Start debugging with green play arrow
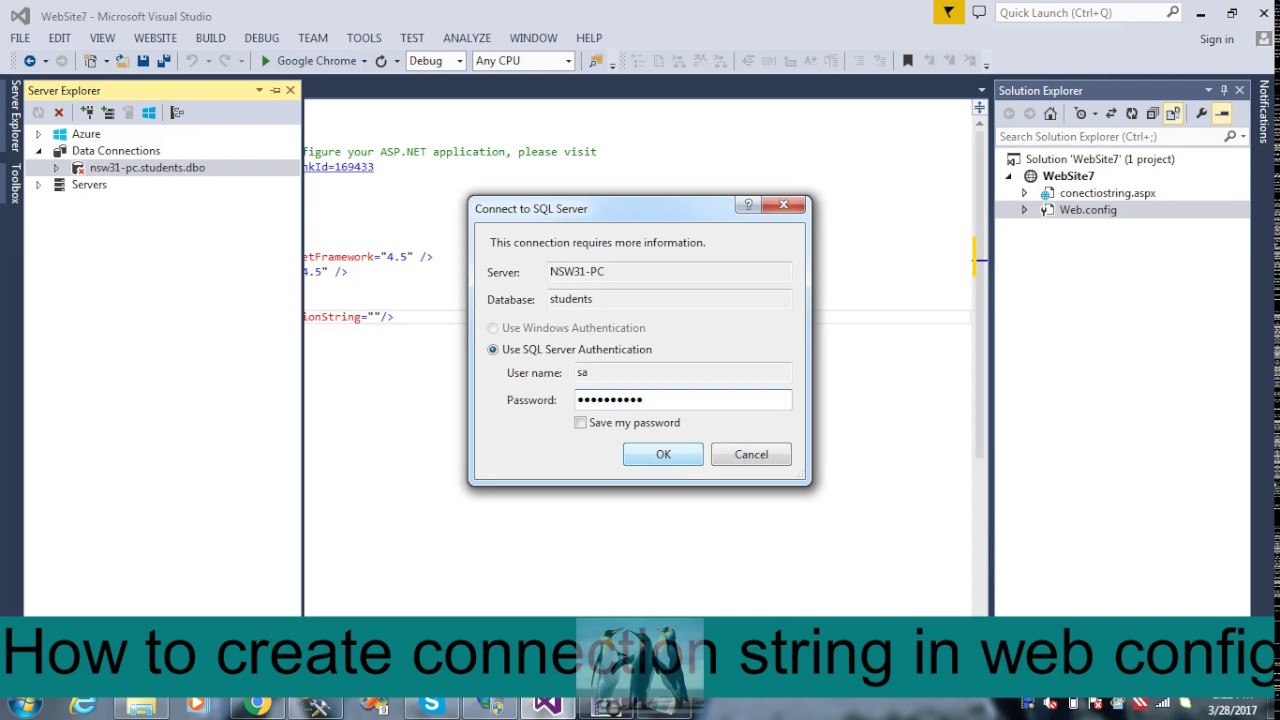Image resolution: width=1280 pixels, height=720 pixels. [265, 61]
